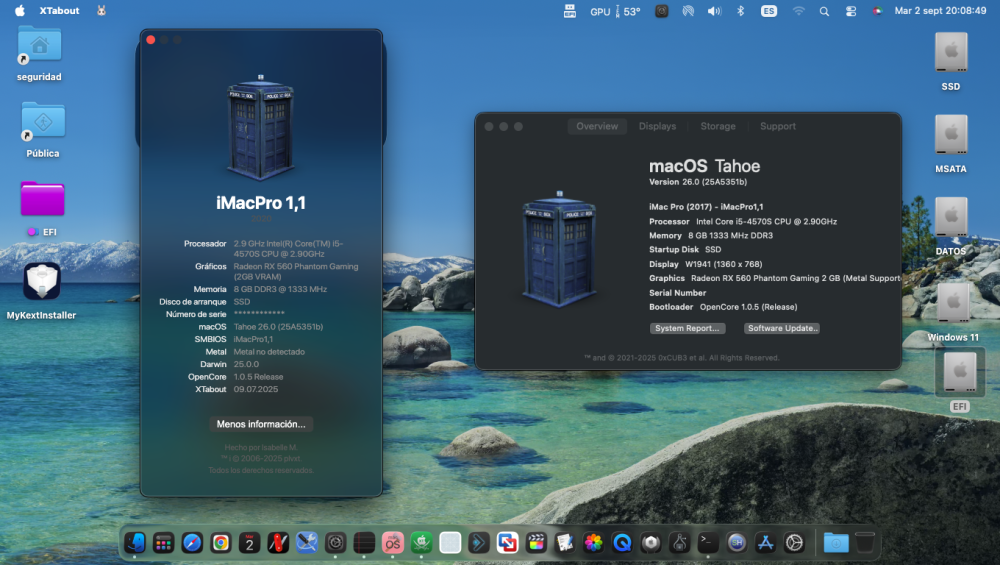This screenshot has width=1000, height=565.
Task: Open the wrench-and-screwdriver utility in Dock
Action: coord(307,543)
